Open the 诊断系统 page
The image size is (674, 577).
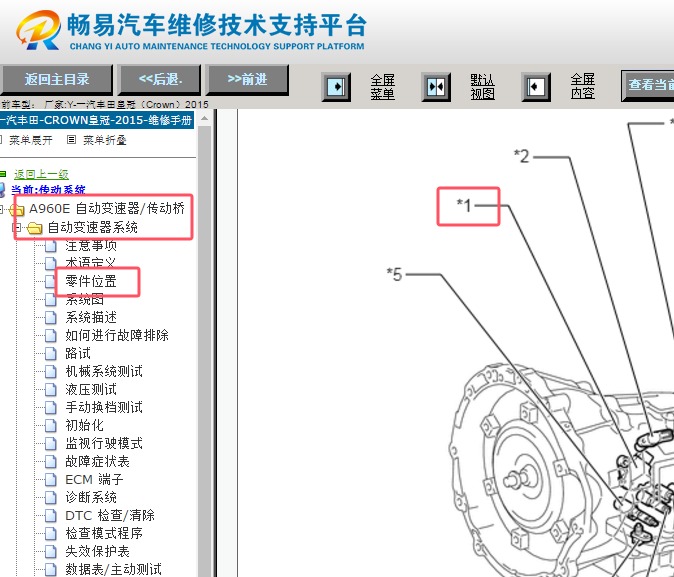[x=91, y=497]
